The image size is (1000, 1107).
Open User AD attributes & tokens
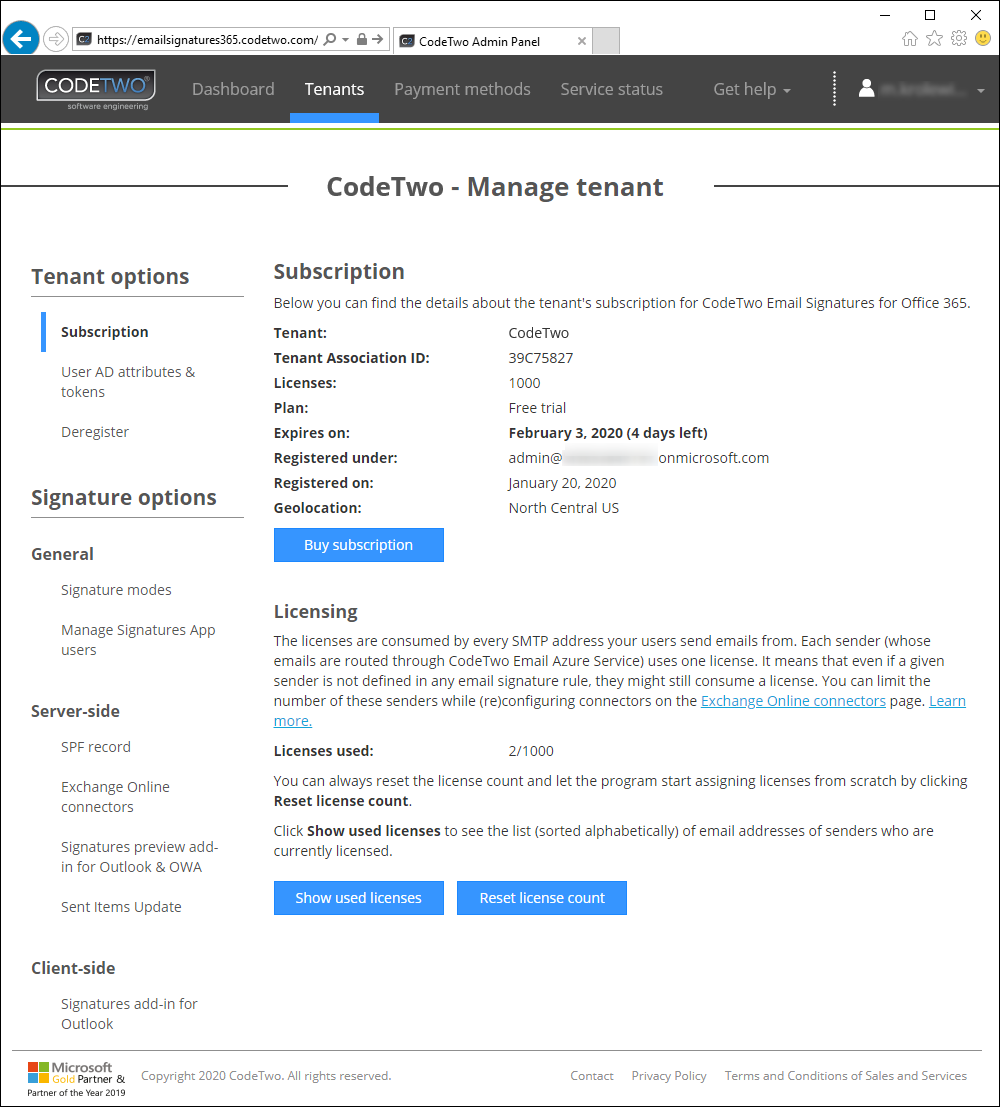pos(128,382)
